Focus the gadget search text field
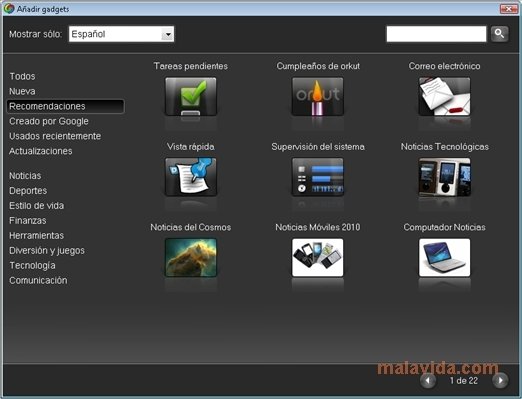This screenshot has height=399, width=522. (x=436, y=34)
